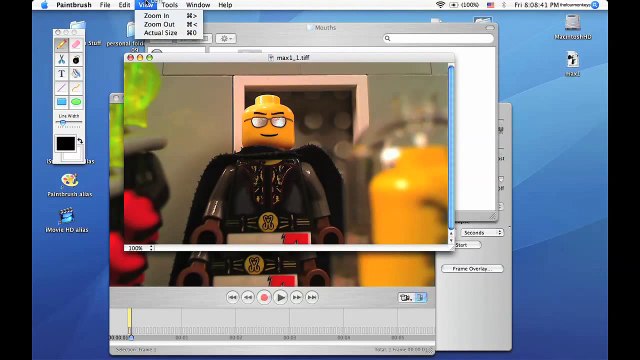Step forward one frame
The height and width of the screenshot is (360, 640).
click(x=297, y=297)
